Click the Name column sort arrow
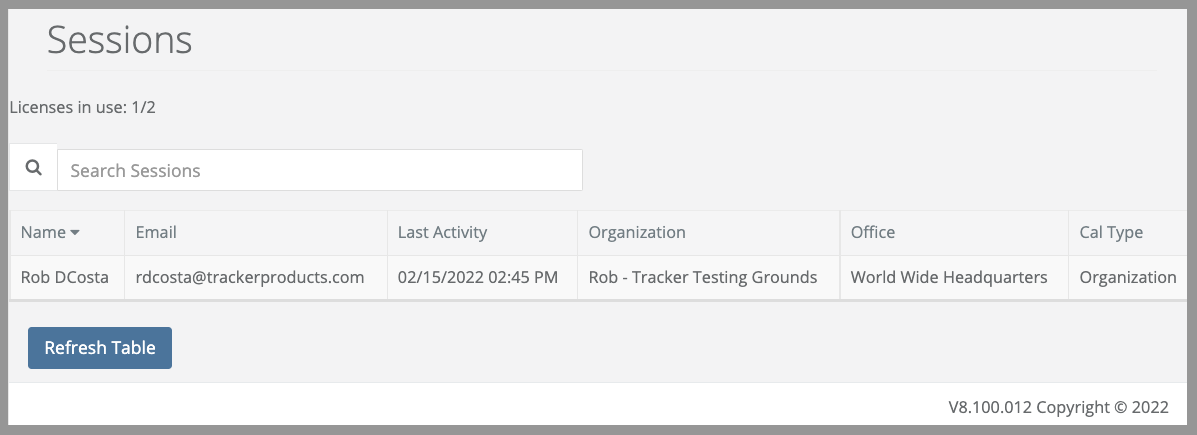The image size is (1197, 435). click(x=75, y=233)
